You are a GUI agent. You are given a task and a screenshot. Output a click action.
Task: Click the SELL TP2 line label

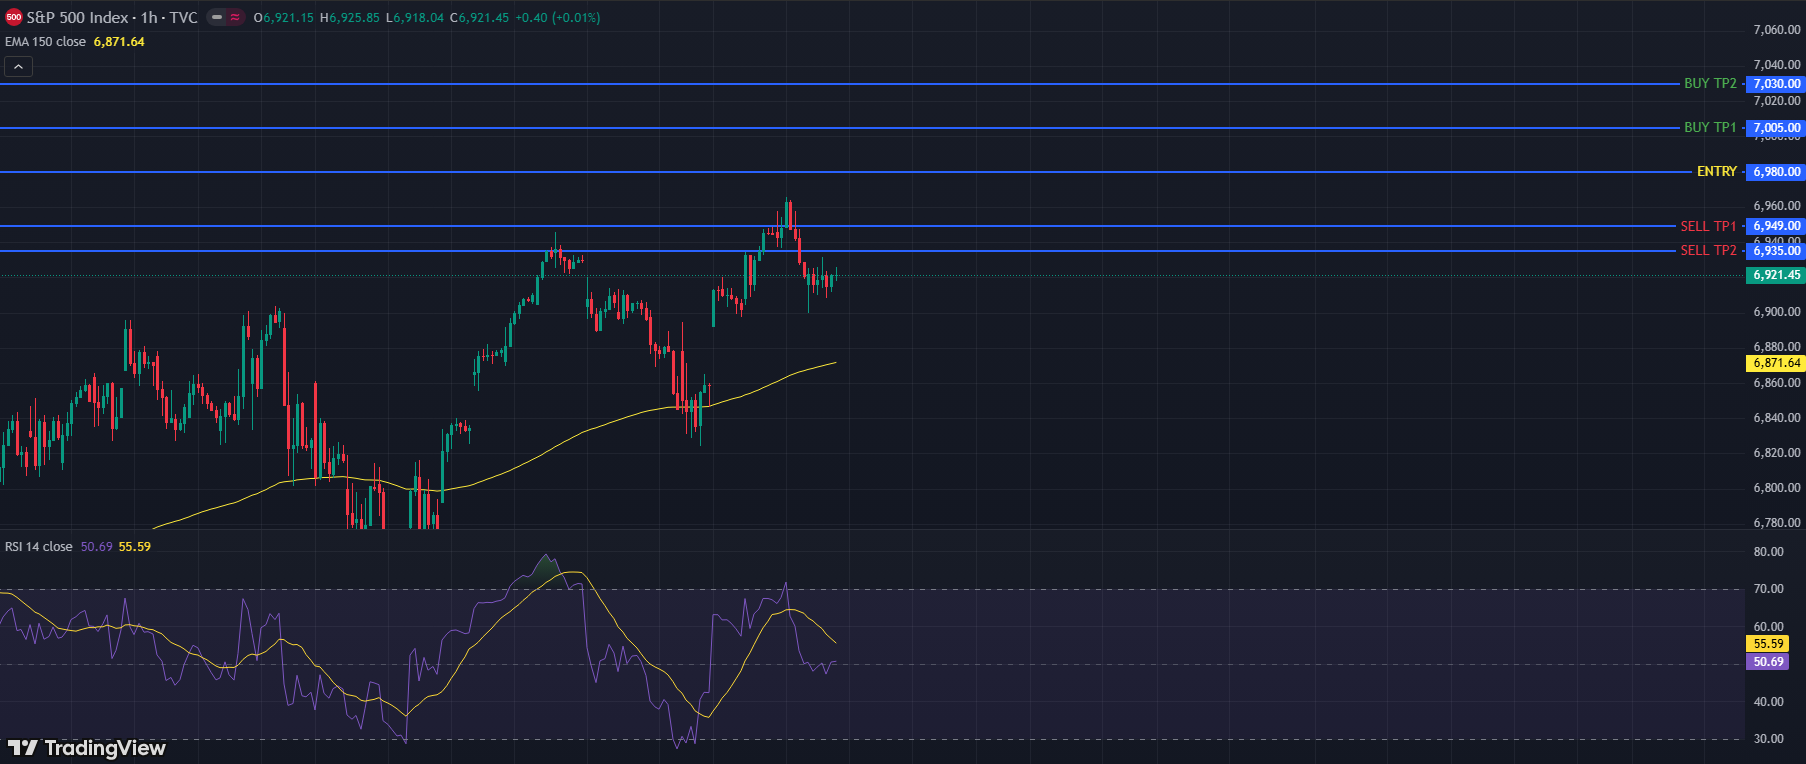(x=1708, y=250)
